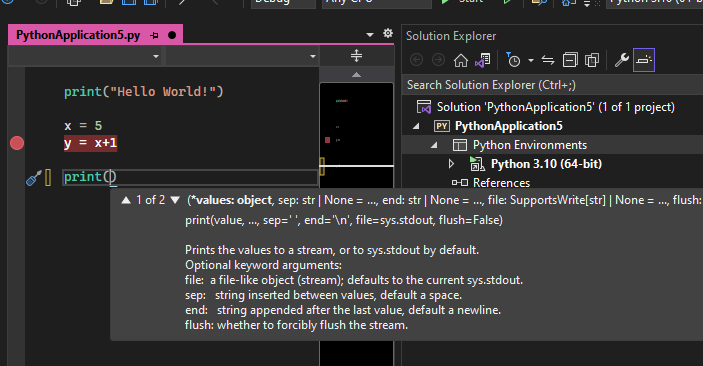Click the Pending Changes Filter clock icon
The width and height of the screenshot is (703, 366).
tap(513, 60)
